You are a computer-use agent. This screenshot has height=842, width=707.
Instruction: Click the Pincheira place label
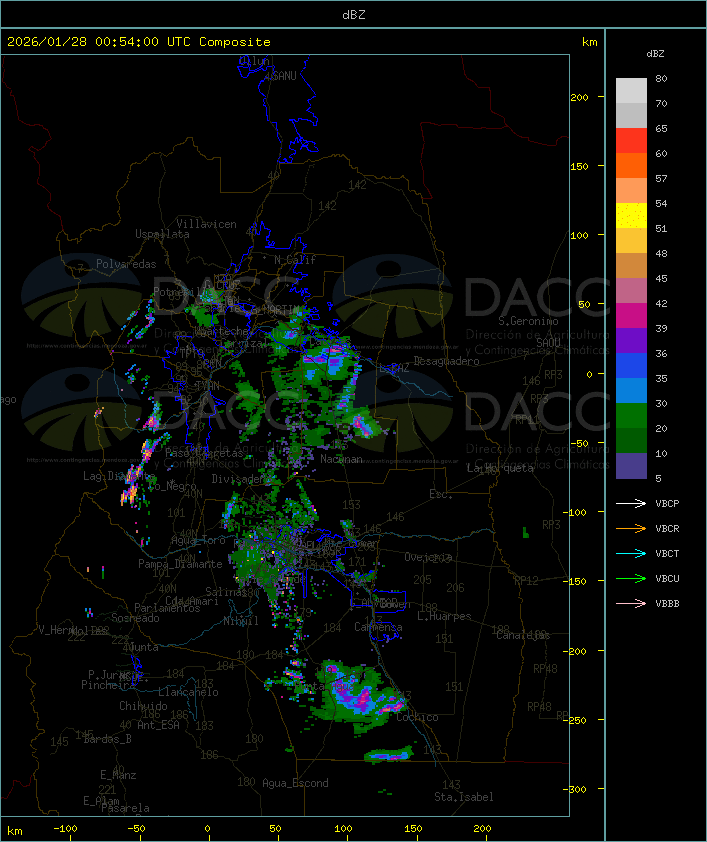click(x=108, y=685)
